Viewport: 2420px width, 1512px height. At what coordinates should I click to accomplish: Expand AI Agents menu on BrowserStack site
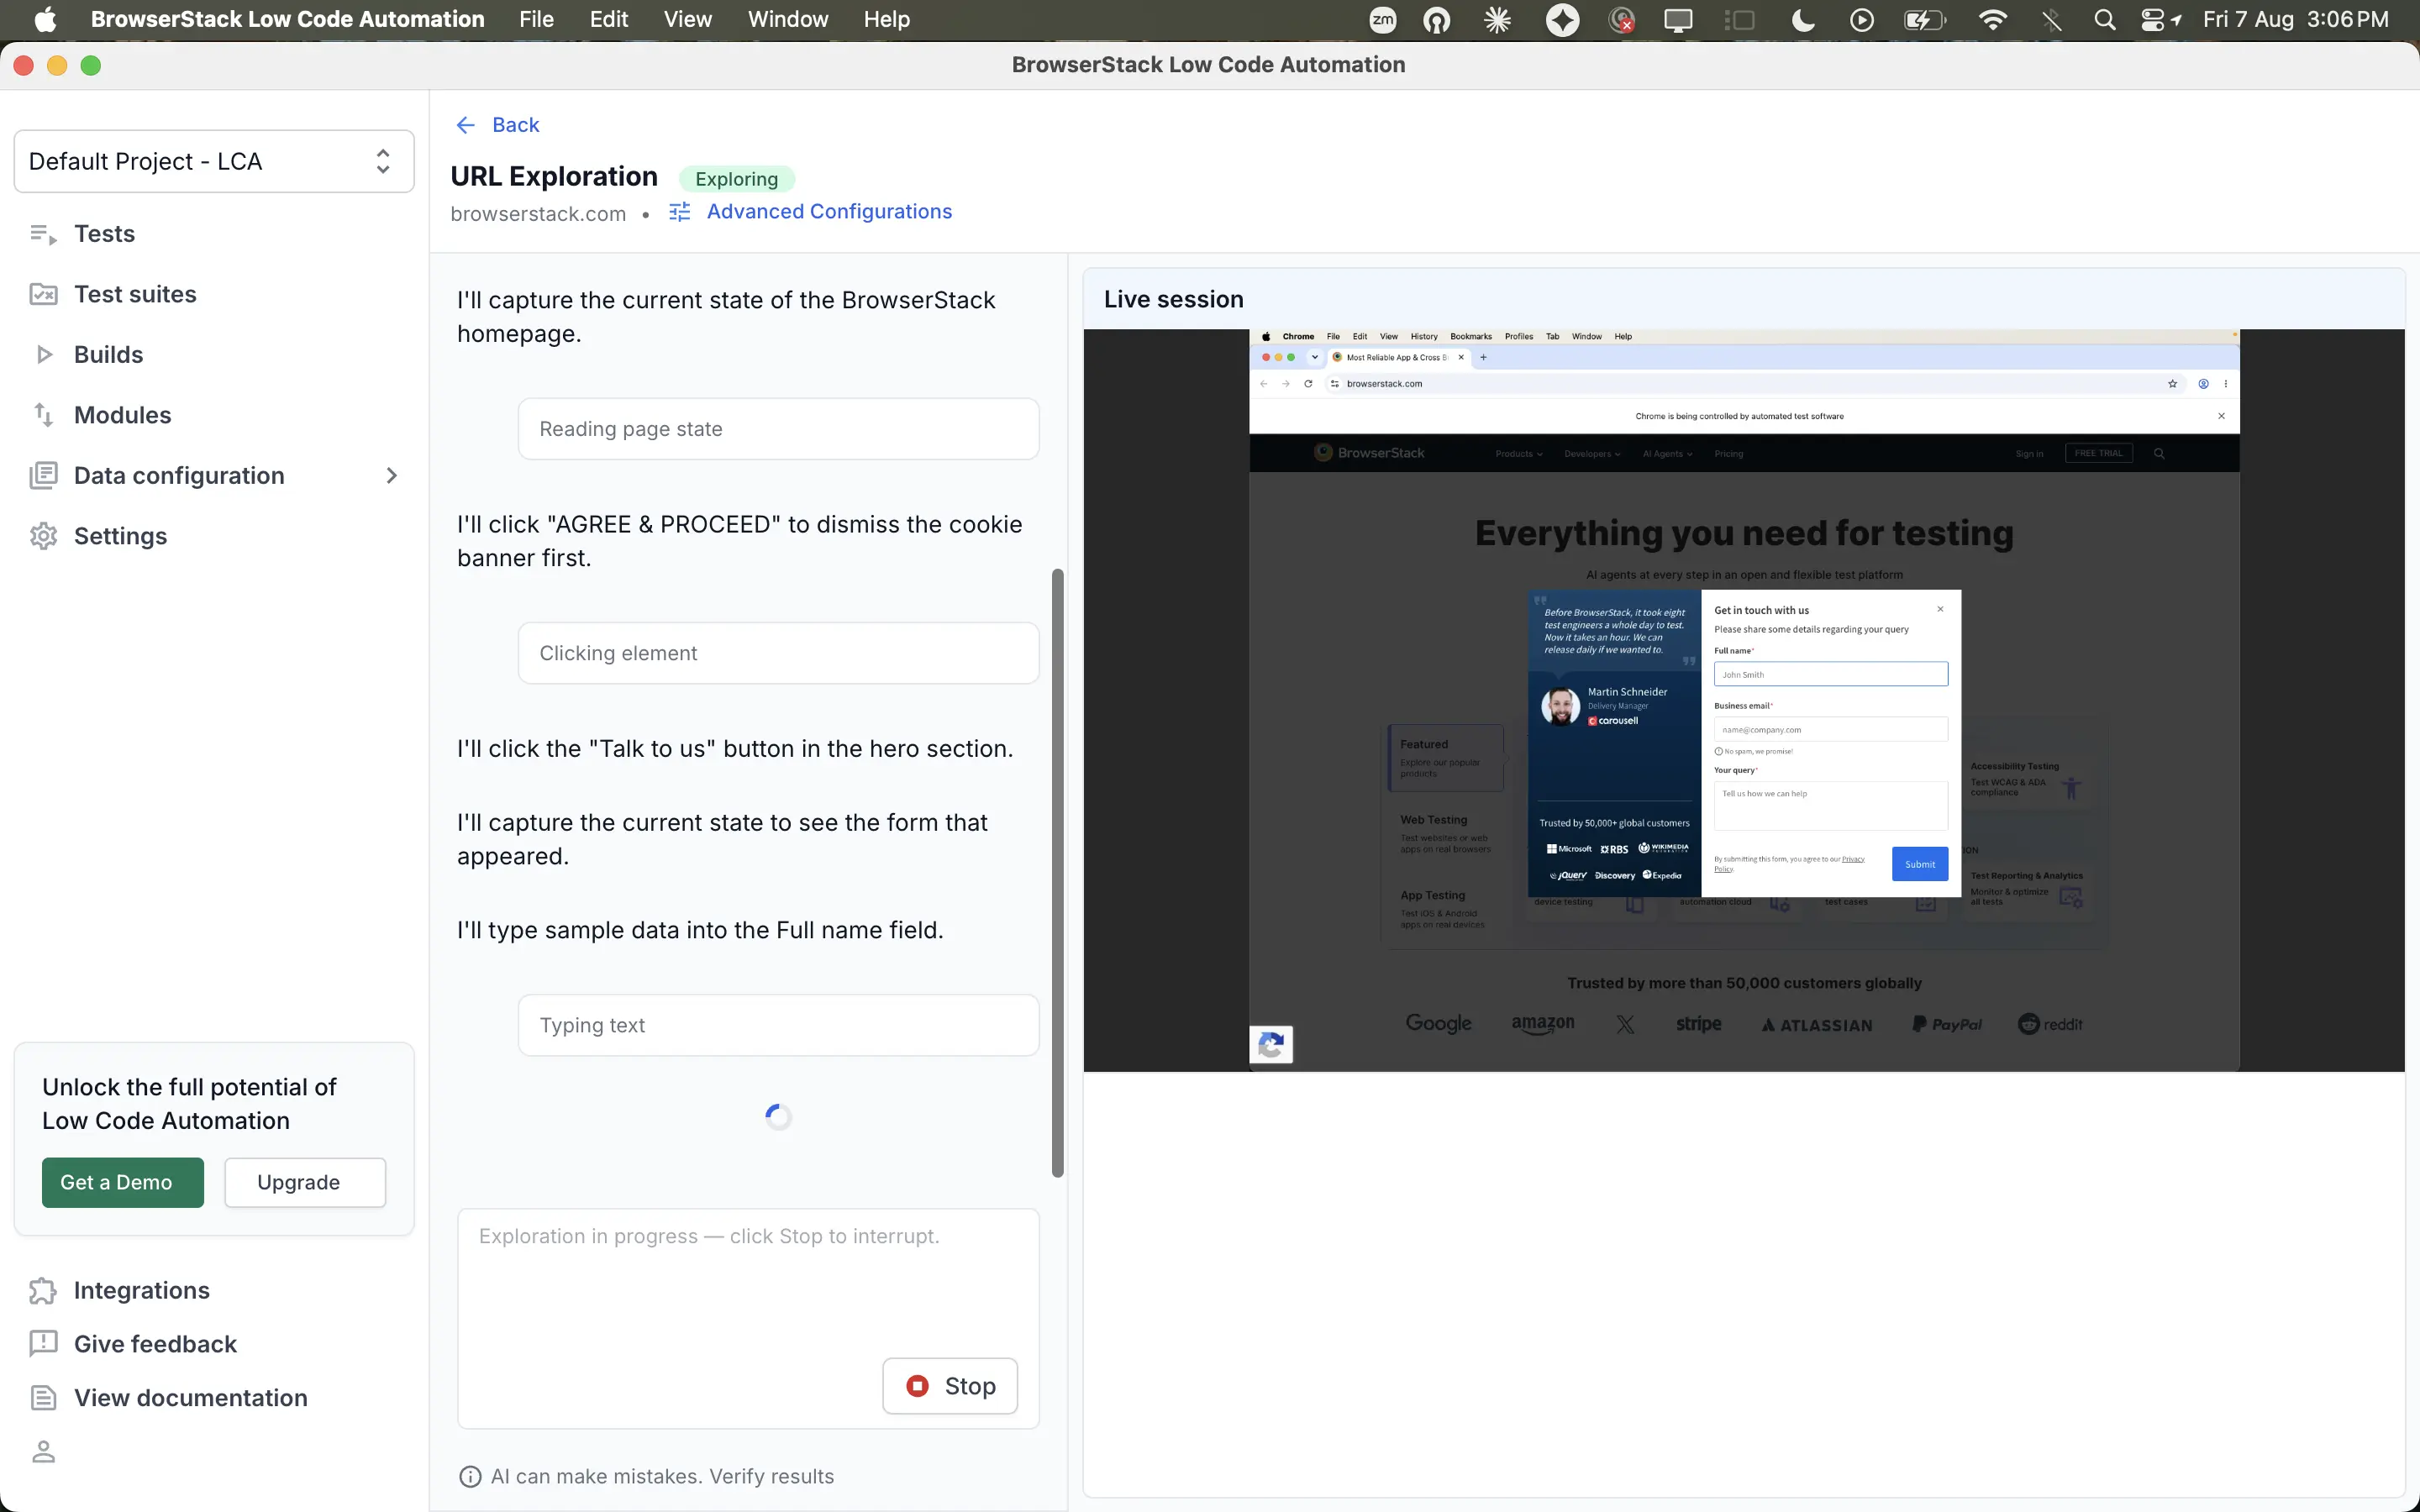(x=1667, y=454)
